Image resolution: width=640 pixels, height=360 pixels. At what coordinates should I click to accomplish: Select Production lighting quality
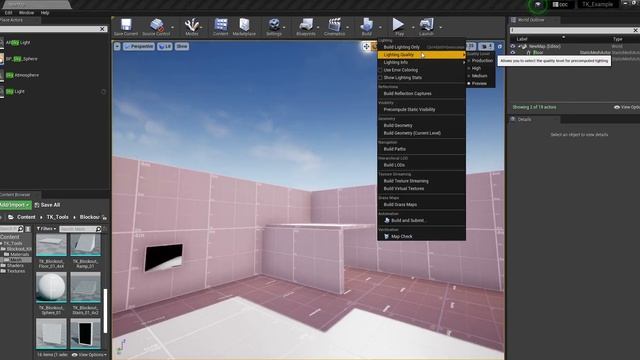tap(480, 60)
